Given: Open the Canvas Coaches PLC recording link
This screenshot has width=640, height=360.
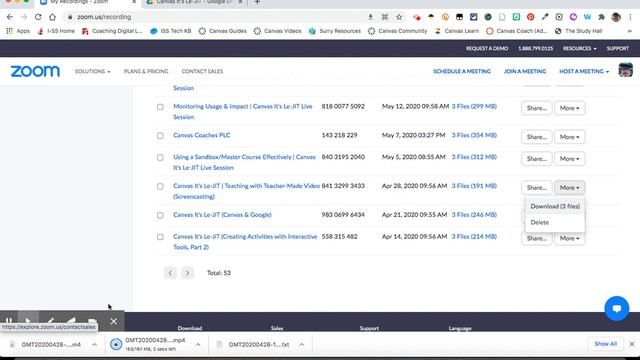Looking at the screenshot, I should (x=202, y=136).
